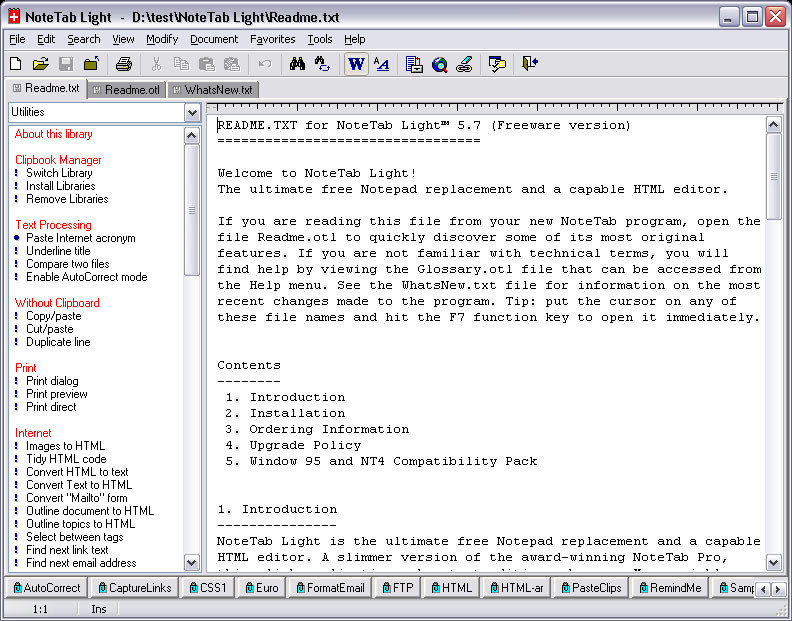792x621 pixels.
Task: Click the Paste clipboard icon
Action: [207, 64]
